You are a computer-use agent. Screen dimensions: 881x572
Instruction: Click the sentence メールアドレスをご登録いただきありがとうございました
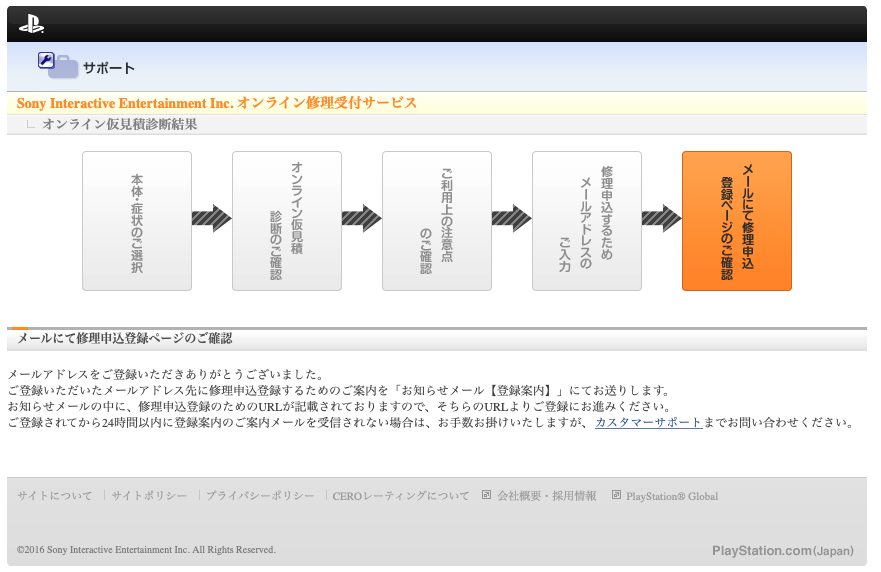[x=166, y=374]
